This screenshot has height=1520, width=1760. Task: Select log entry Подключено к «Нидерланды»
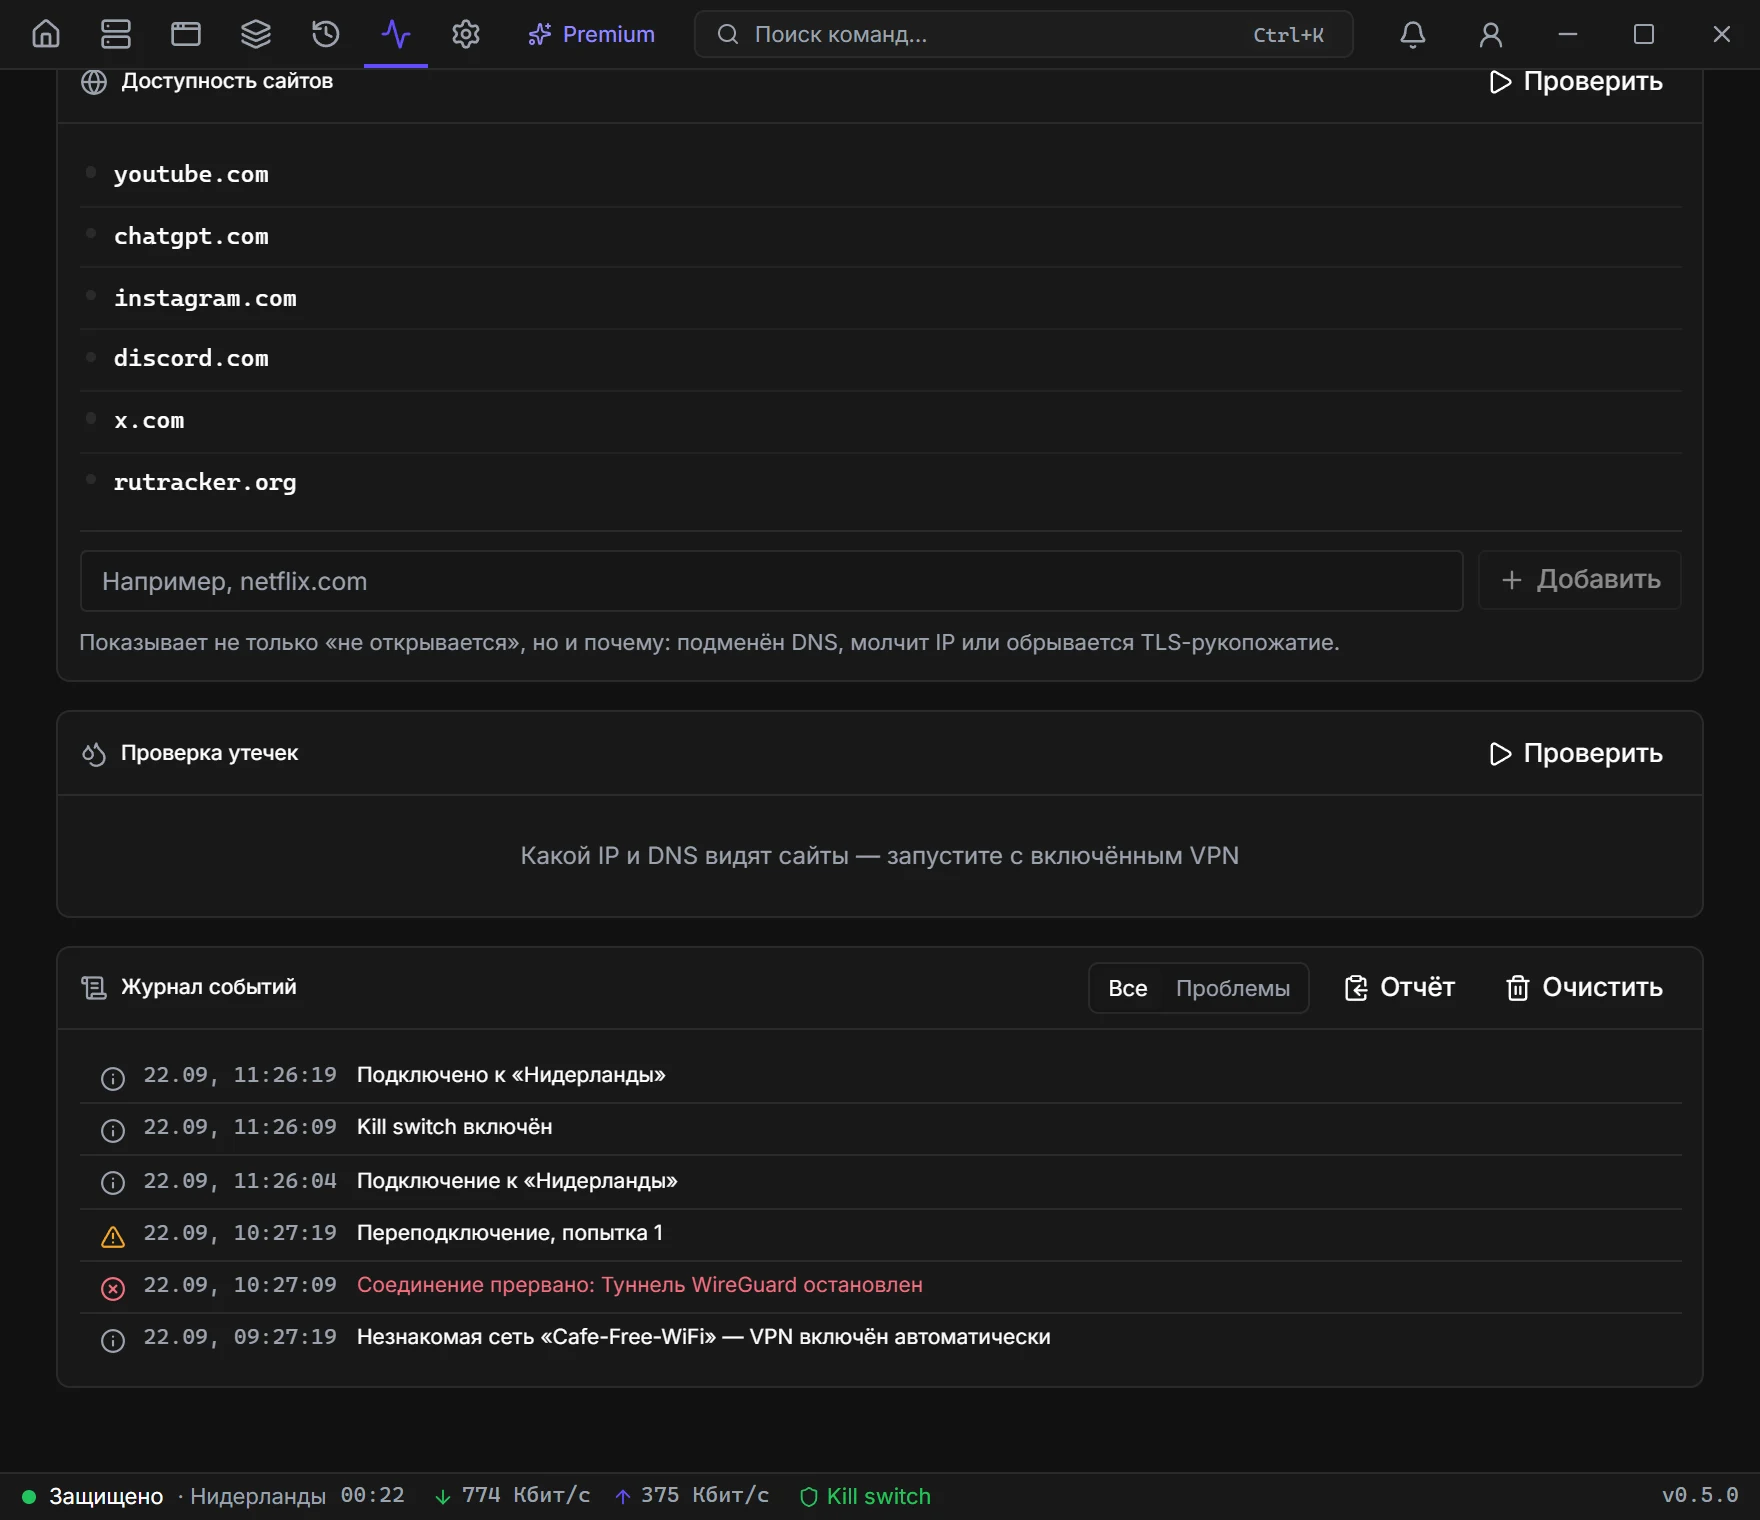(x=881, y=1075)
